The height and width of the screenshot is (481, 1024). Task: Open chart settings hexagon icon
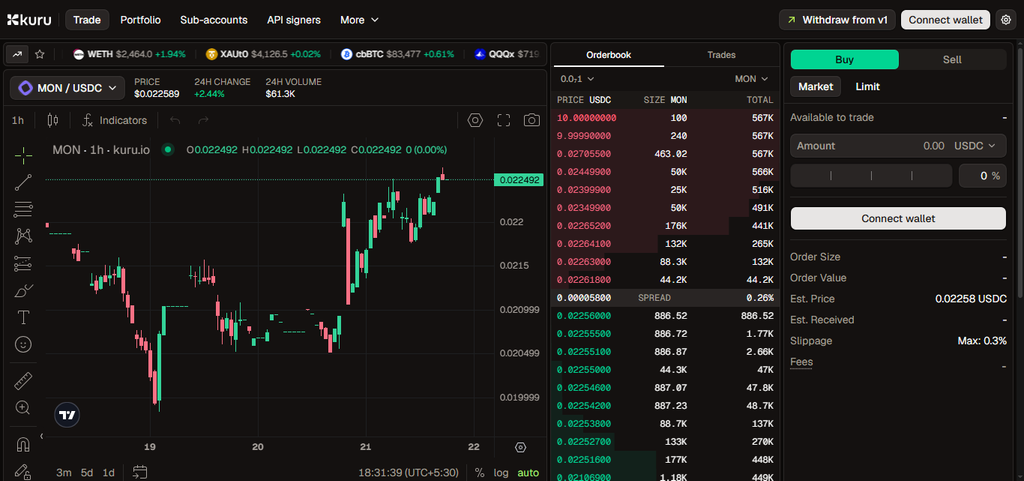[475, 120]
